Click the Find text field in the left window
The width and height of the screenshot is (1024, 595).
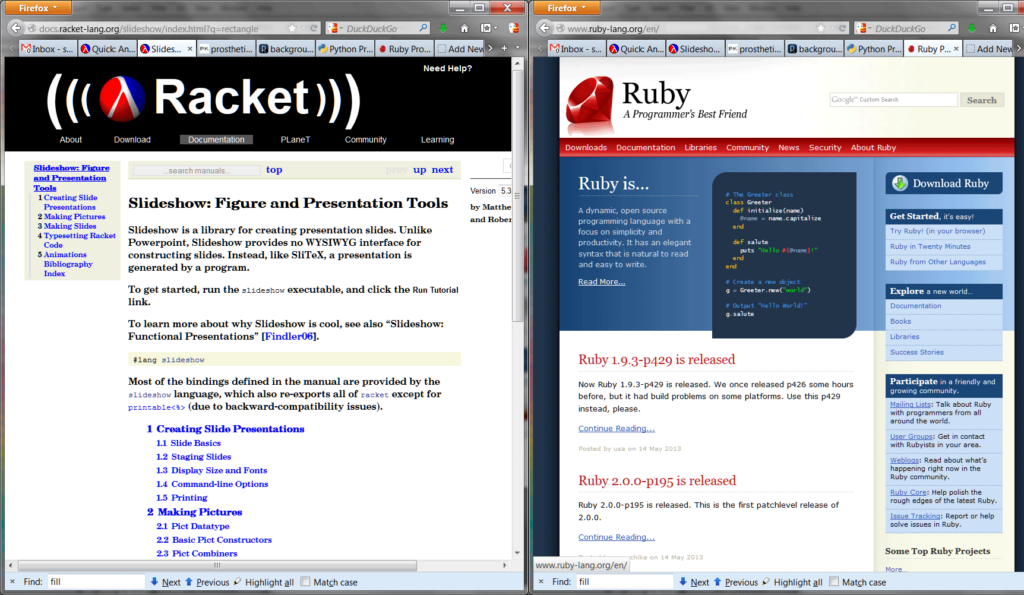(95, 582)
